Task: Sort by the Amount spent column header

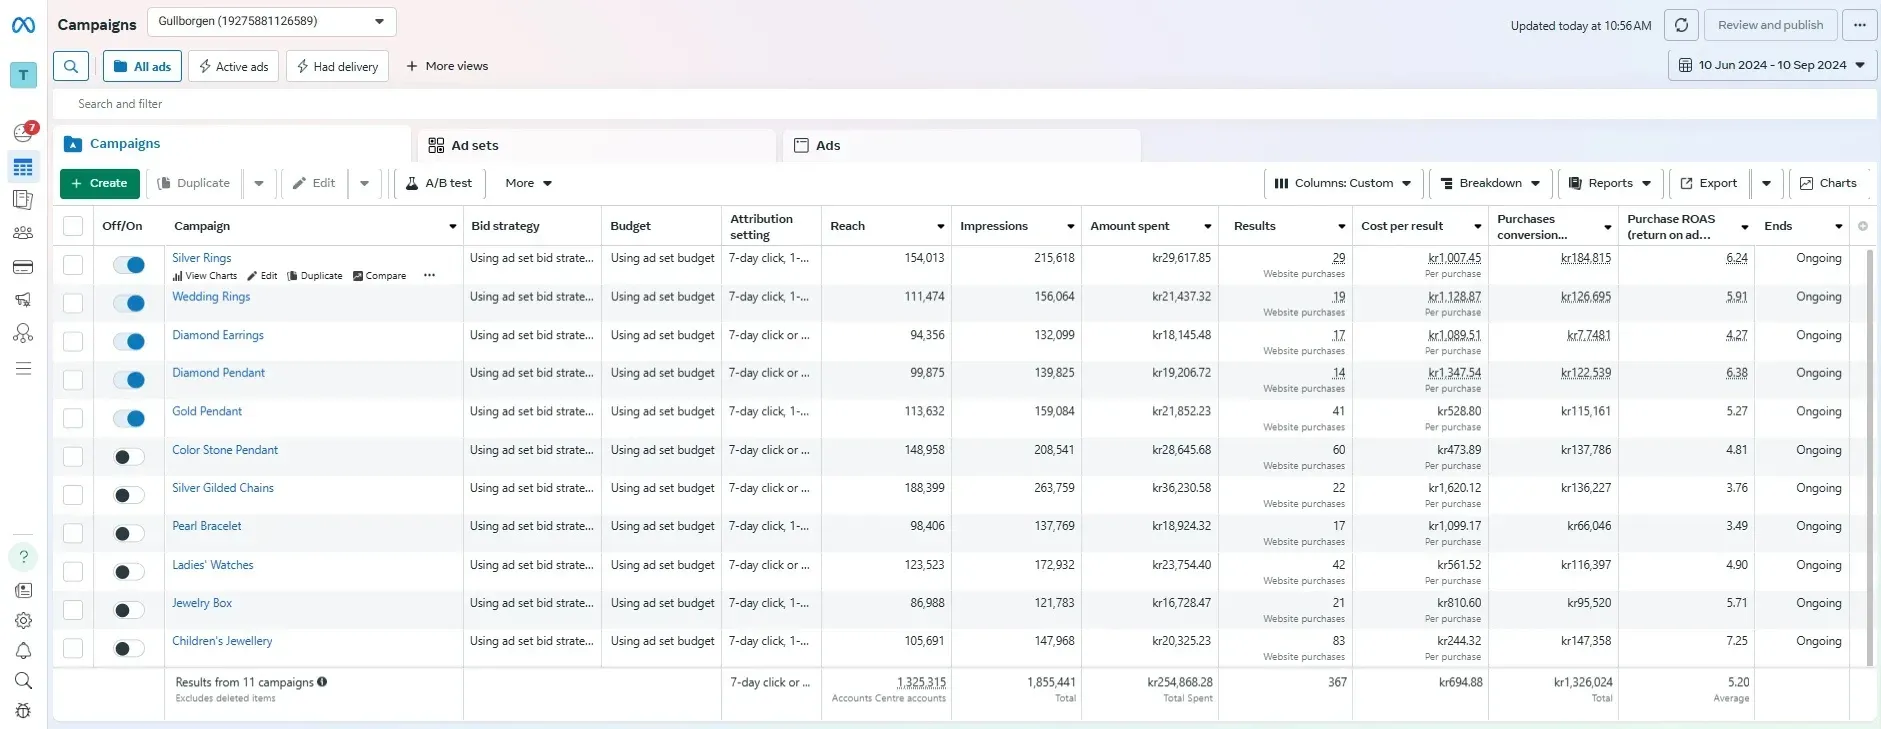Action: 1150,226
